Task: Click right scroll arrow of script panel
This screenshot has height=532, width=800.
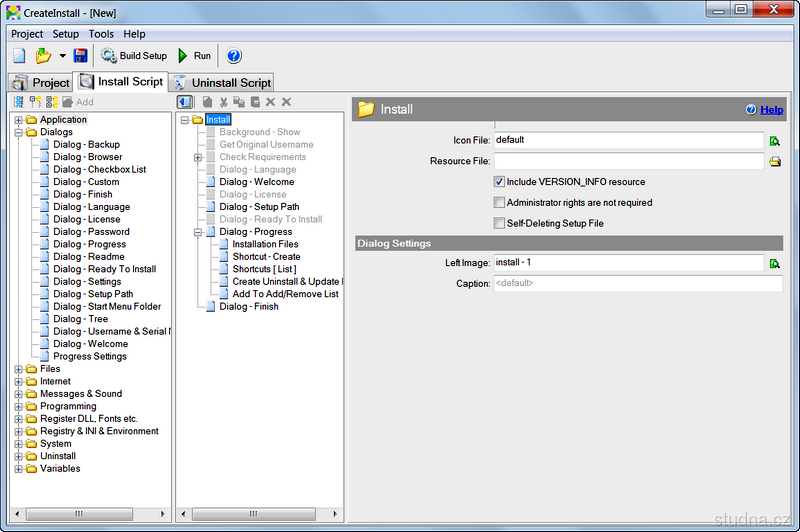Action: click(335, 514)
